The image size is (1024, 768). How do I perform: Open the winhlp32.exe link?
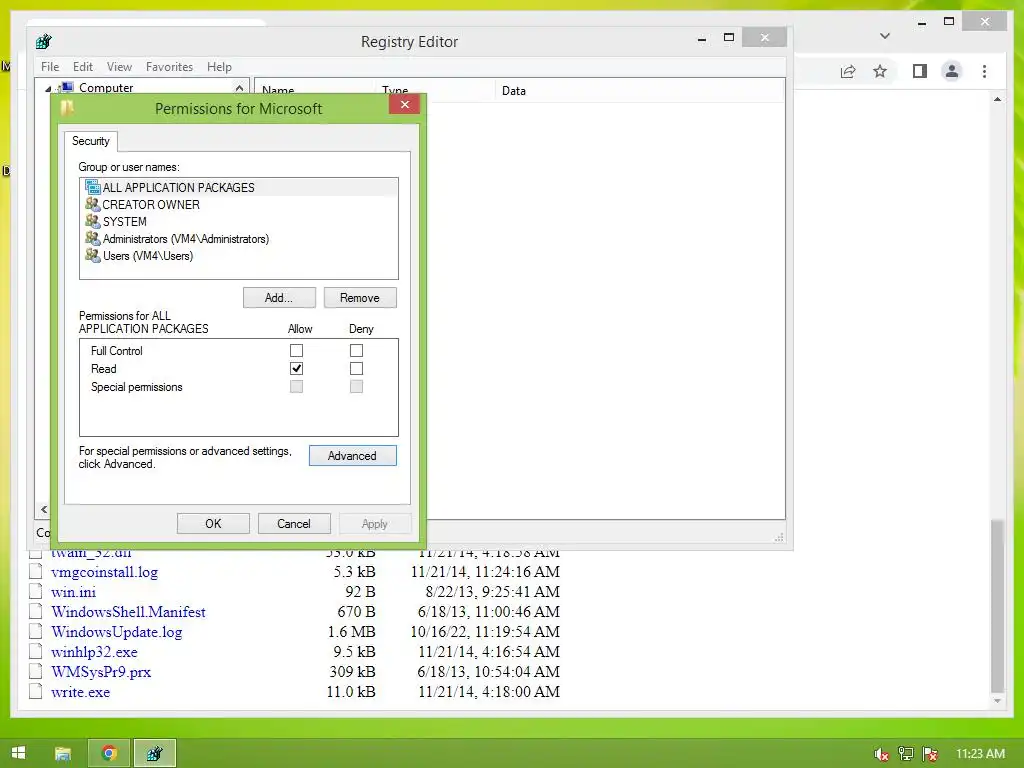(x=94, y=652)
